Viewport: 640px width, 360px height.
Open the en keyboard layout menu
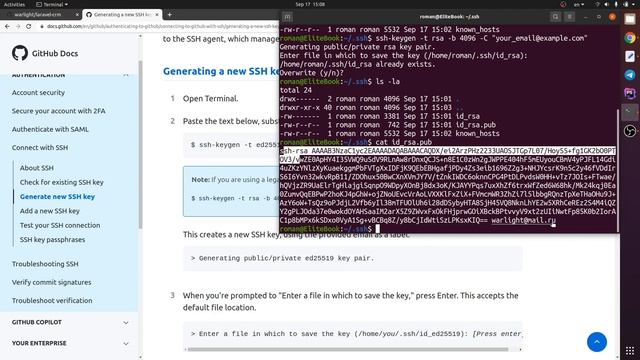click(579, 4)
